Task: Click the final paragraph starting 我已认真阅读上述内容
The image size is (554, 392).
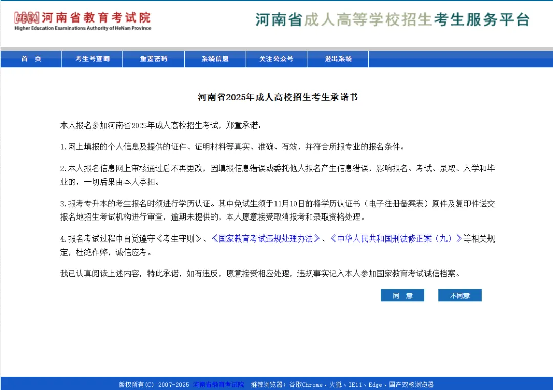Action: coord(260,274)
